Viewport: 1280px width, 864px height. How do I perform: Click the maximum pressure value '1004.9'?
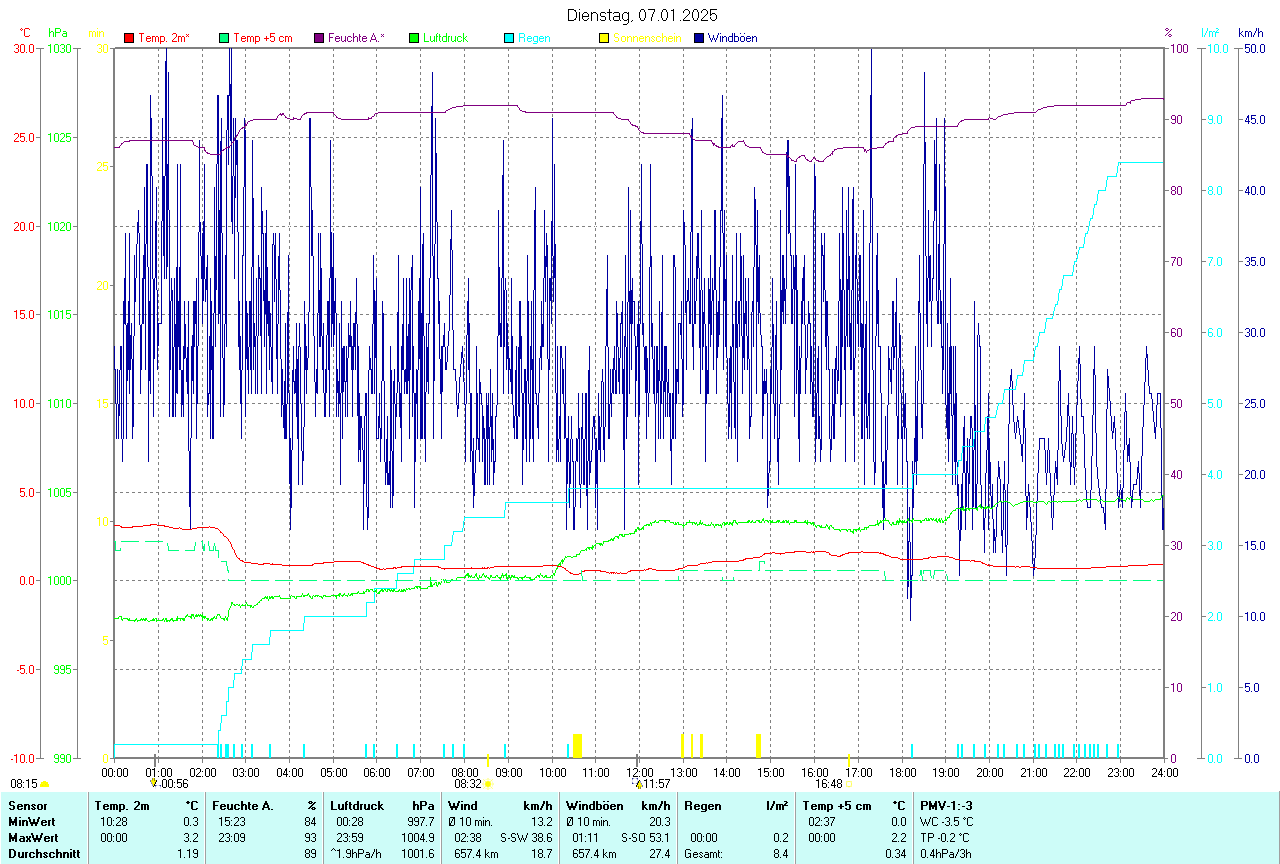[417, 838]
